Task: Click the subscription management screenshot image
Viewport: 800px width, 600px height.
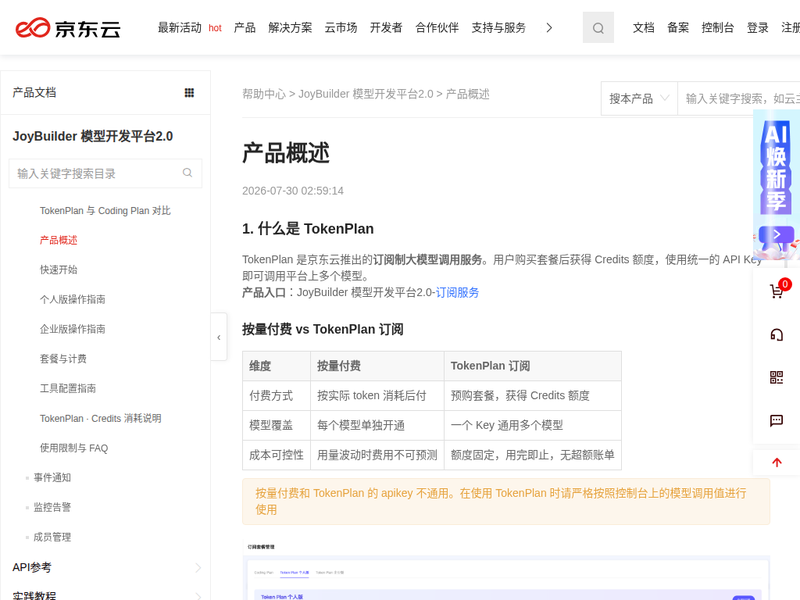Action: [506, 569]
